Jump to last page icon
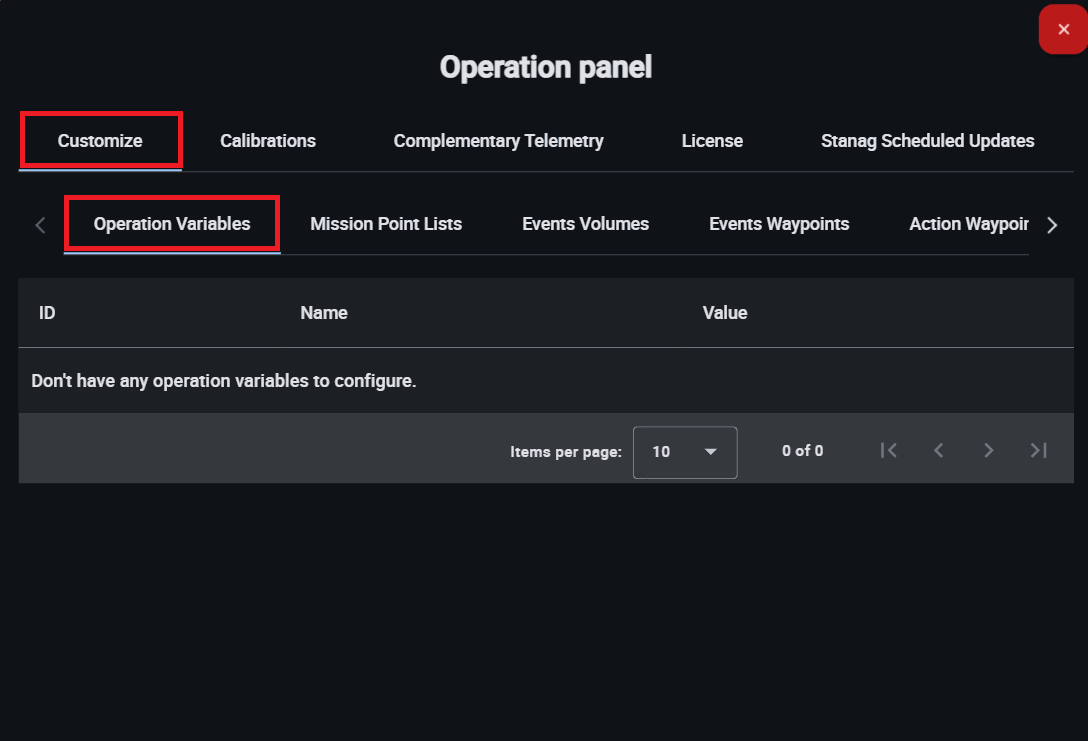This screenshot has height=741, width=1088. click(x=1038, y=451)
